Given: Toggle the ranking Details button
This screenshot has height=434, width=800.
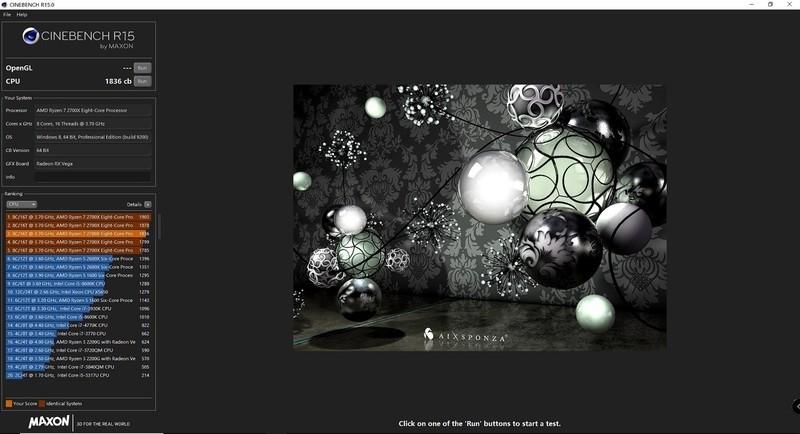Looking at the screenshot, I should (x=147, y=205).
